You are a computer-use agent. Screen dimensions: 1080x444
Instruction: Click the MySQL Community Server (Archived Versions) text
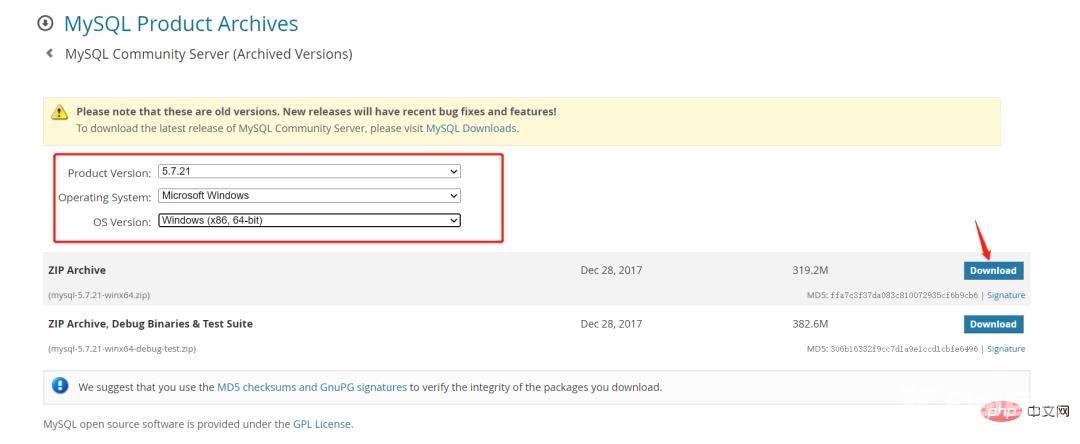[x=209, y=54]
